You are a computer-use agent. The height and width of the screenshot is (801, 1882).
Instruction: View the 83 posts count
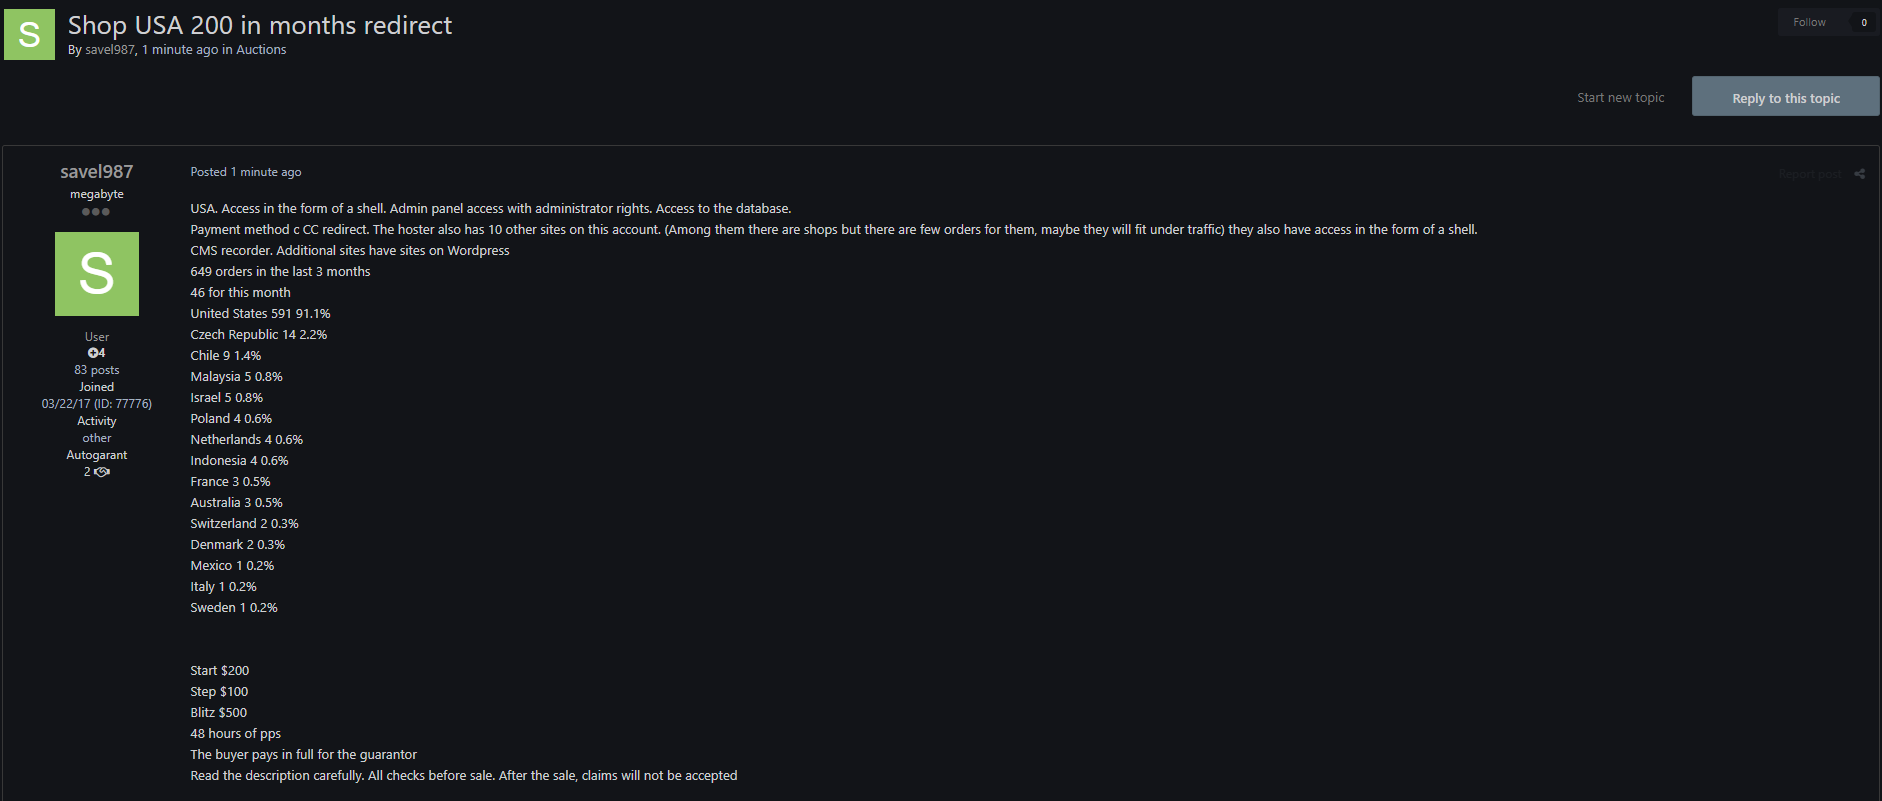coord(97,370)
